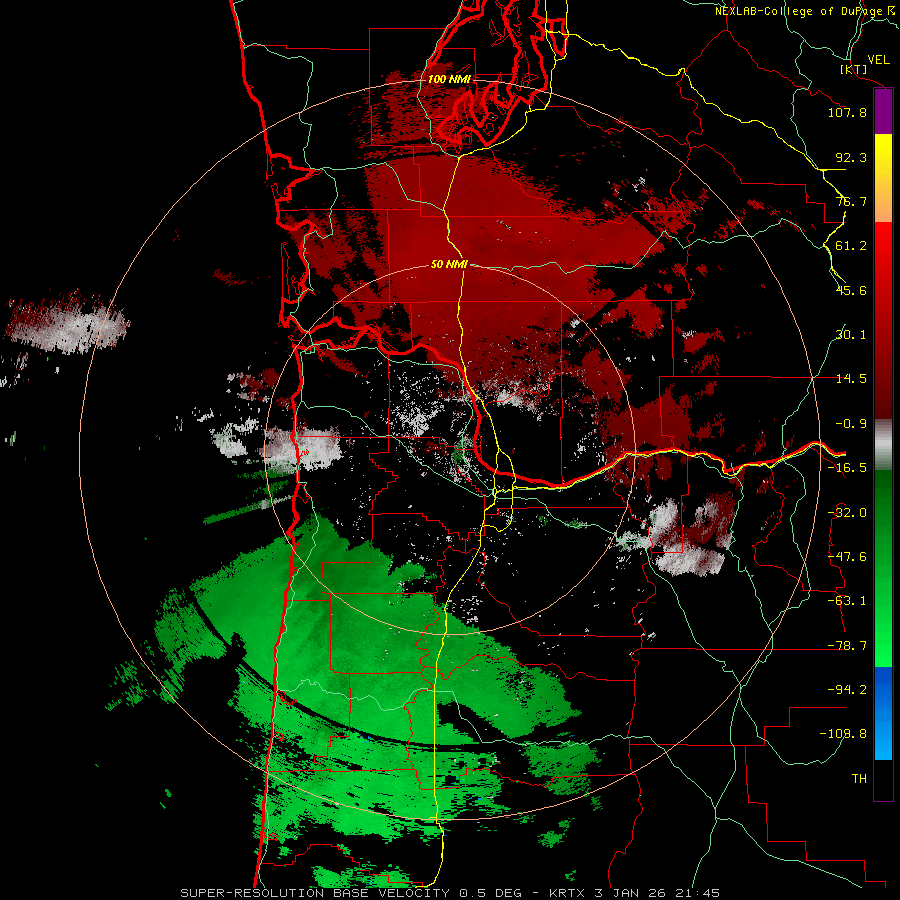Click the -94.2 value on velocity scale
The height and width of the screenshot is (900, 900).
pyautogui.click(x=847, y=690)
